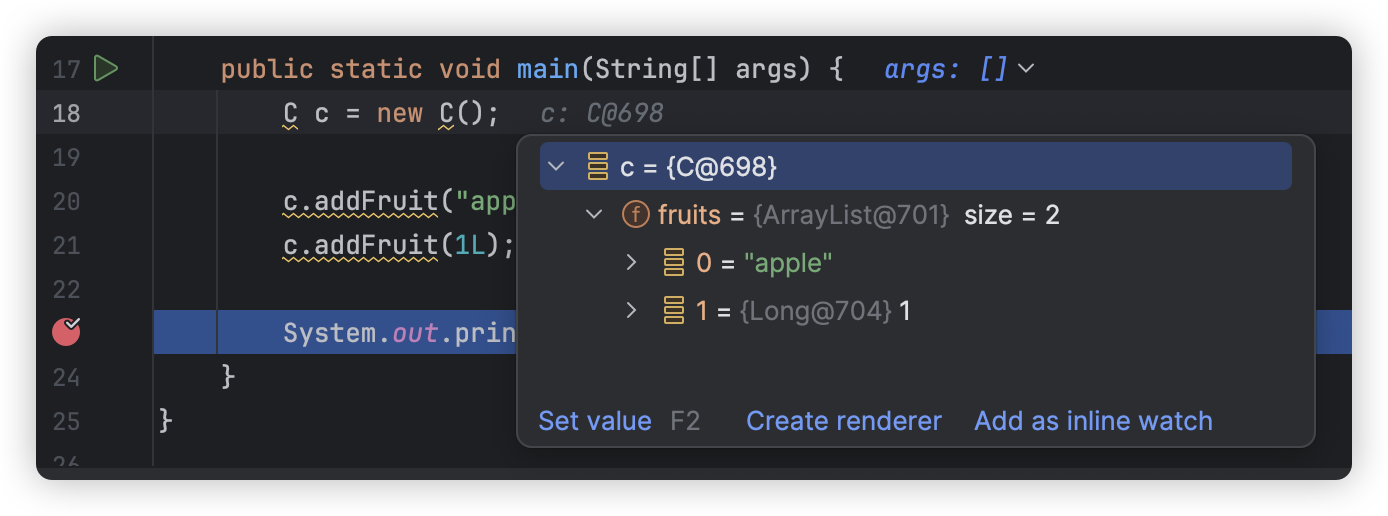The width and height of the screenshot is (1388, 516).
Task: Click the field icon beside fruits
Action: [636, 215]
